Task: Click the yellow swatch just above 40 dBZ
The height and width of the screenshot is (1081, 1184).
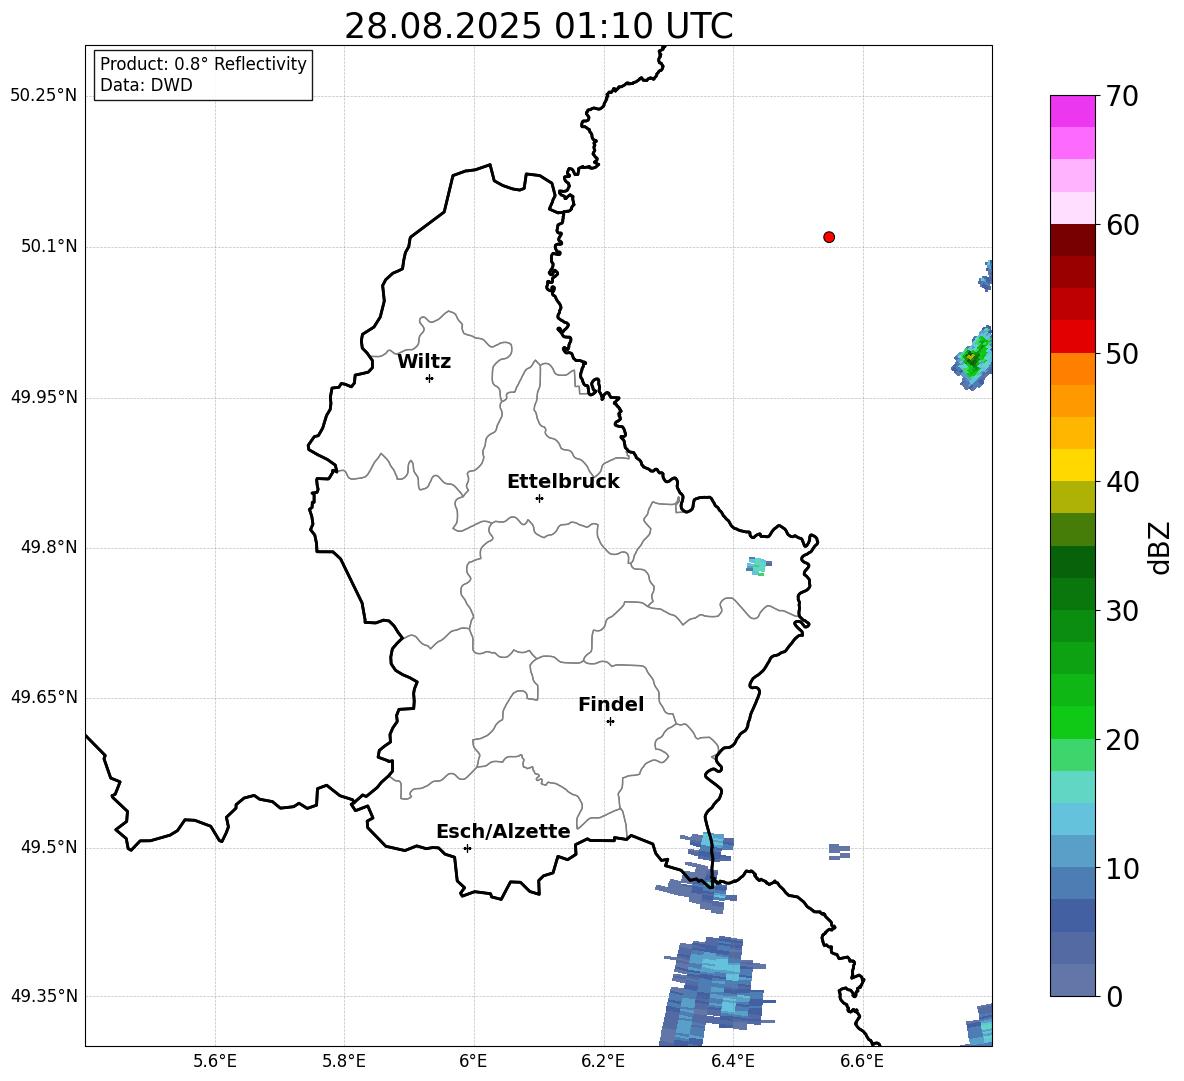Action: point(1072,465)
